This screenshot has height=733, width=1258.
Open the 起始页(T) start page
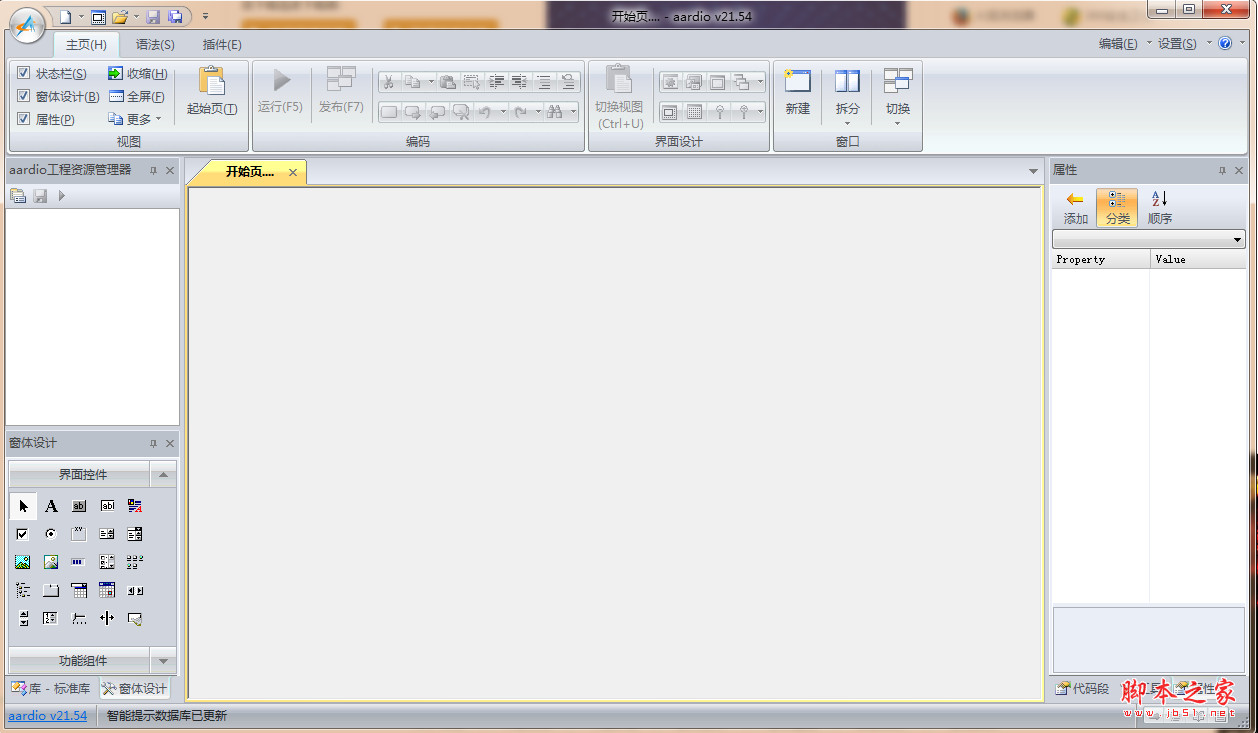click(x=212, y=92)
